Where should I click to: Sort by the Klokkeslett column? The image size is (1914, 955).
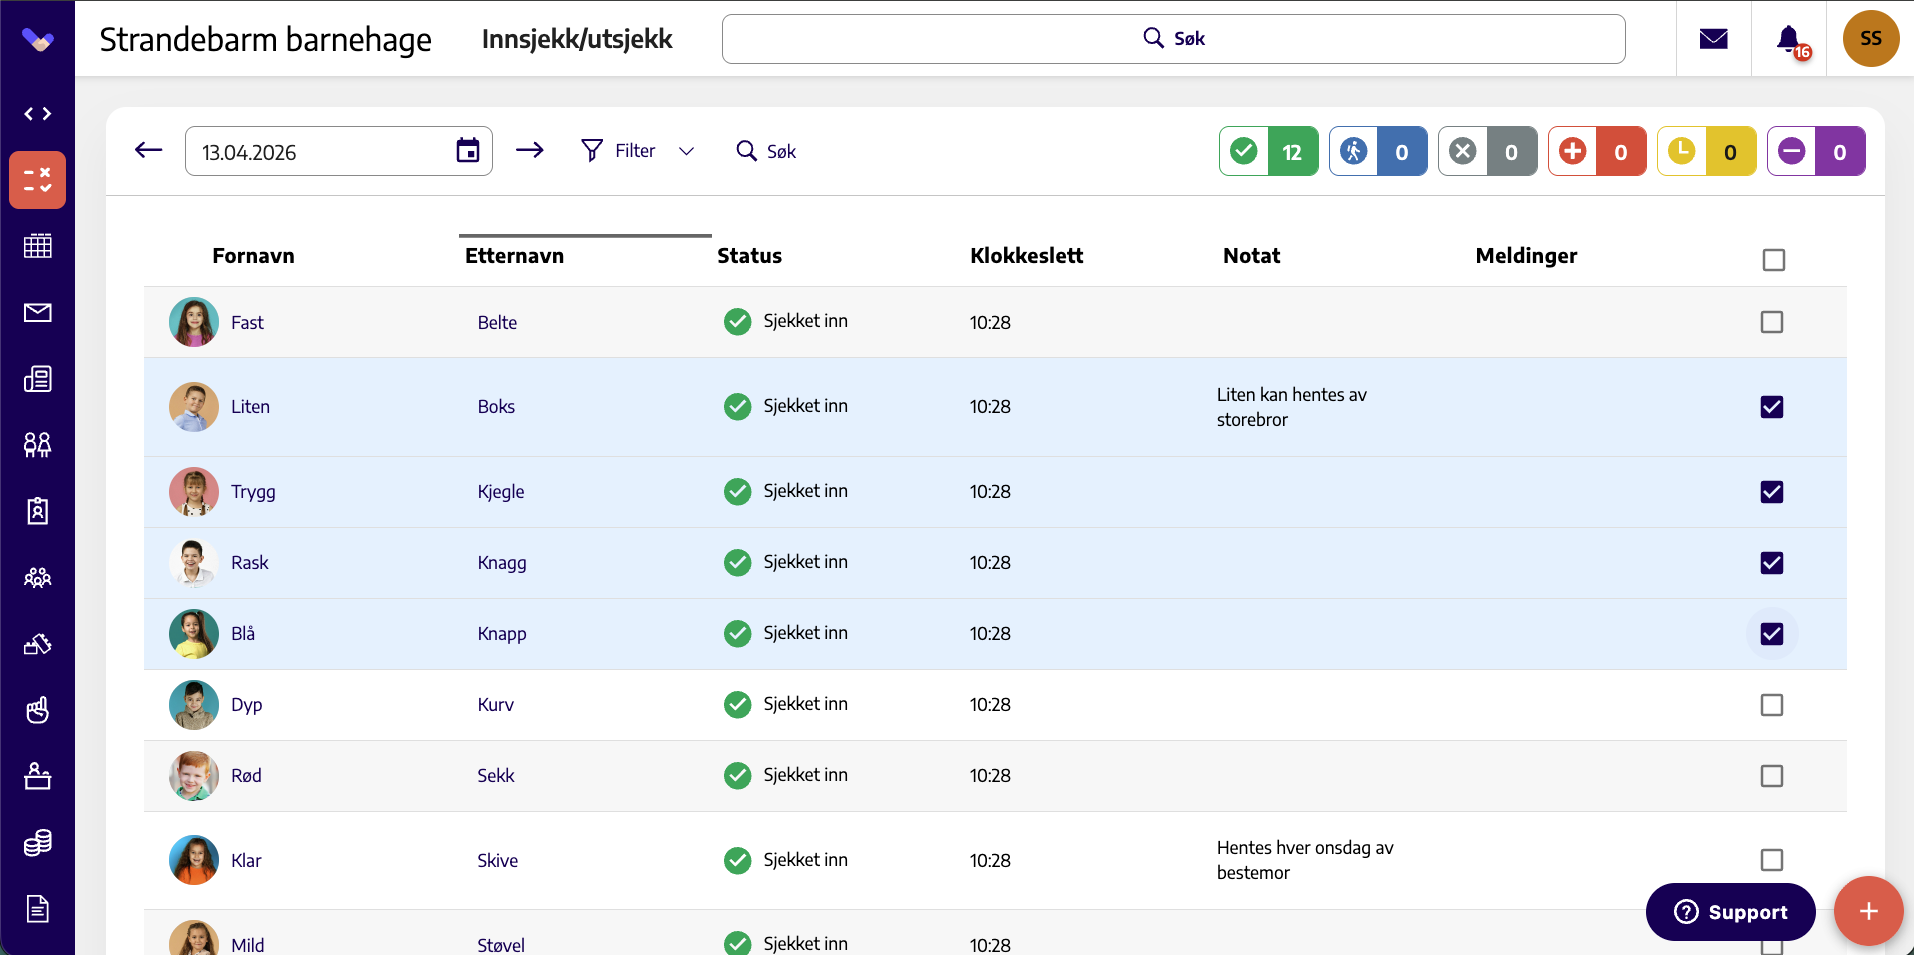click(1026, 256)
